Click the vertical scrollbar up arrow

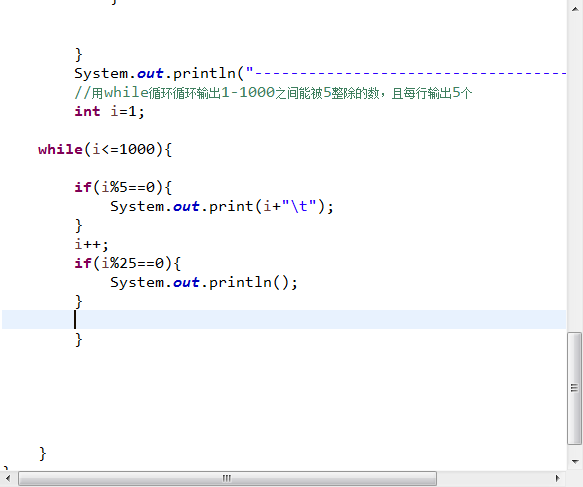click(575, 9)
